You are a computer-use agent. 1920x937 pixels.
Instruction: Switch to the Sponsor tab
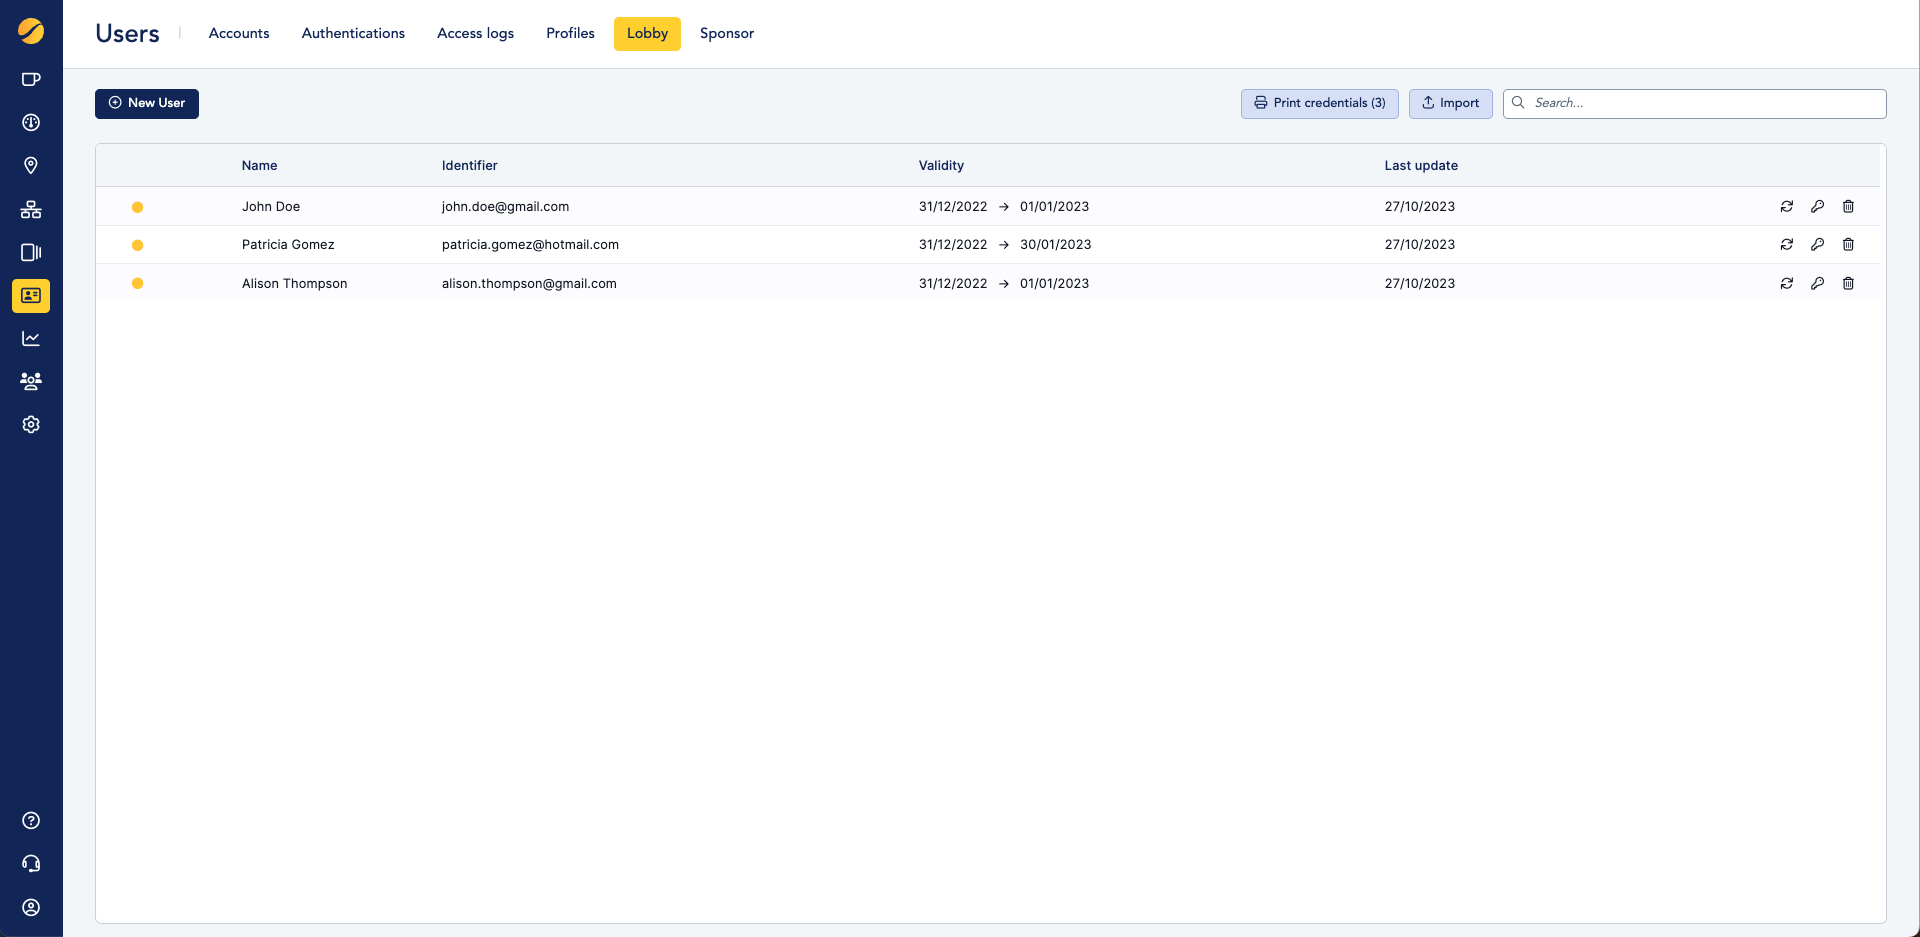[726, 34]
